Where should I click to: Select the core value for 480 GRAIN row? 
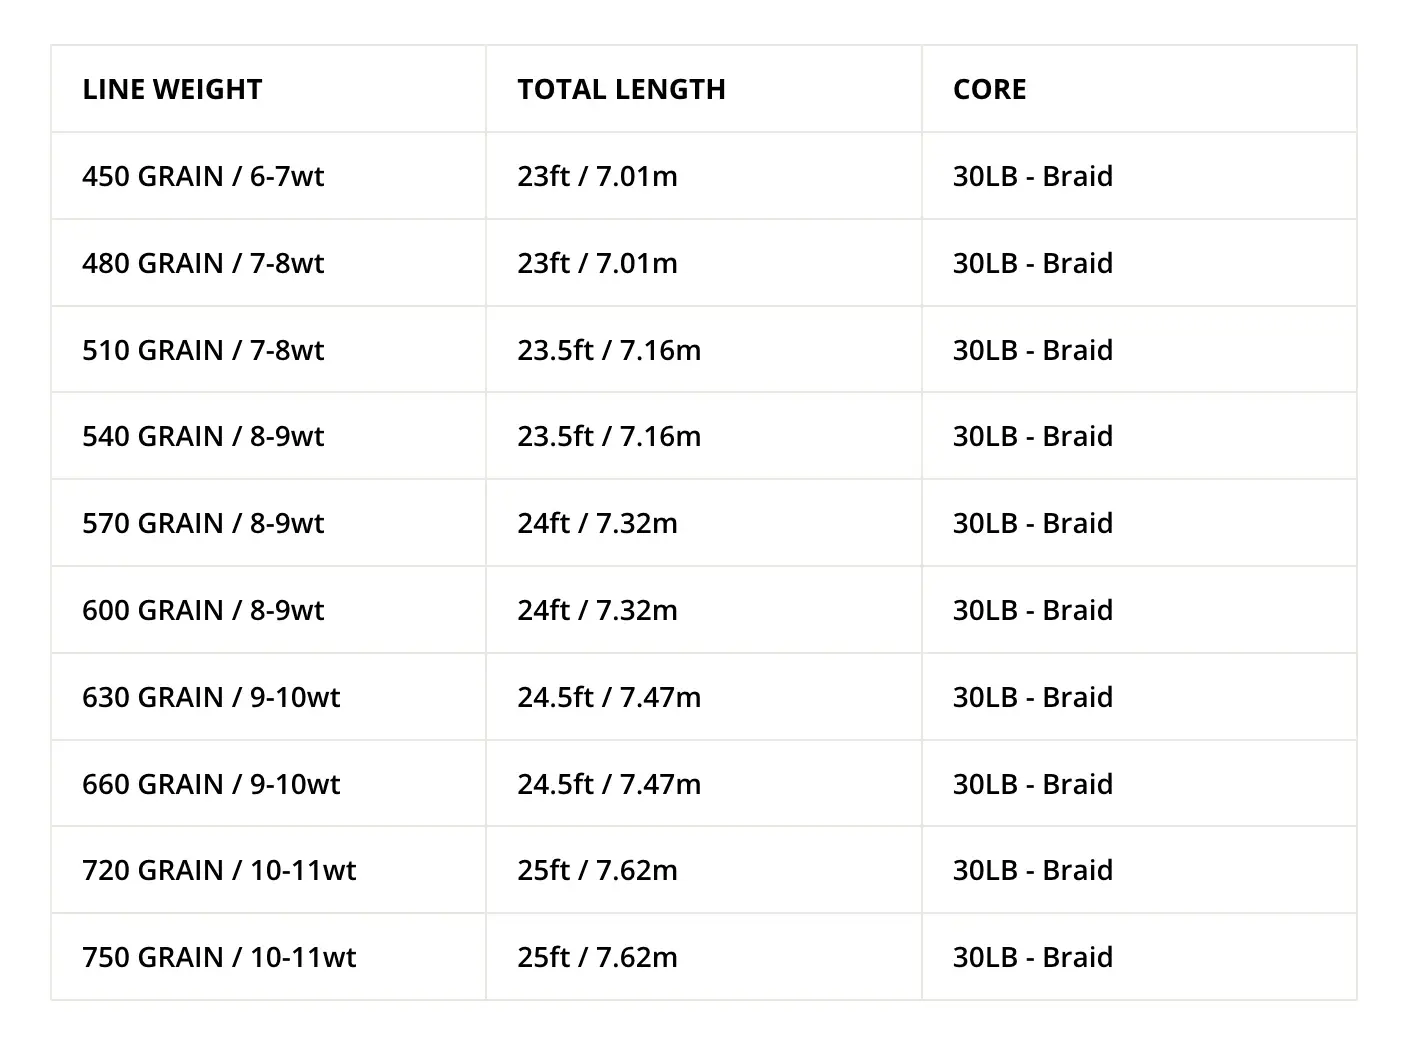coord(1032,263)
